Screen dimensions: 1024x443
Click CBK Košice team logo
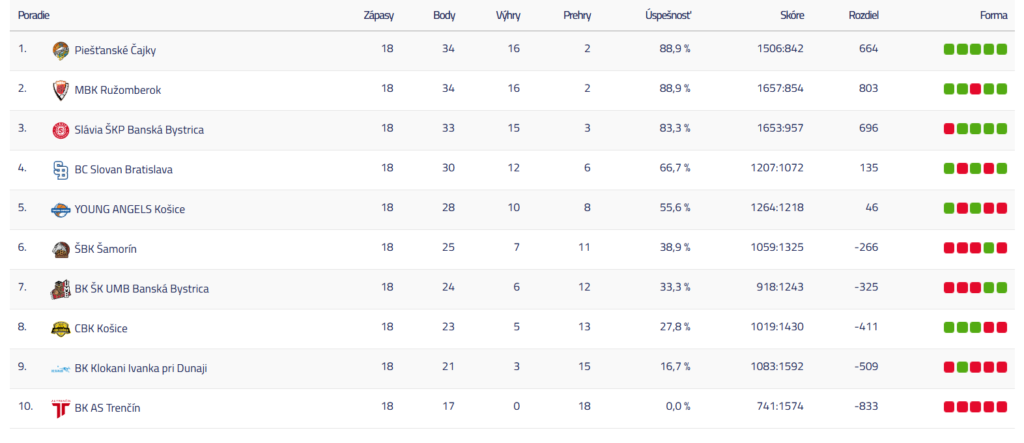(x=61, y=328)
